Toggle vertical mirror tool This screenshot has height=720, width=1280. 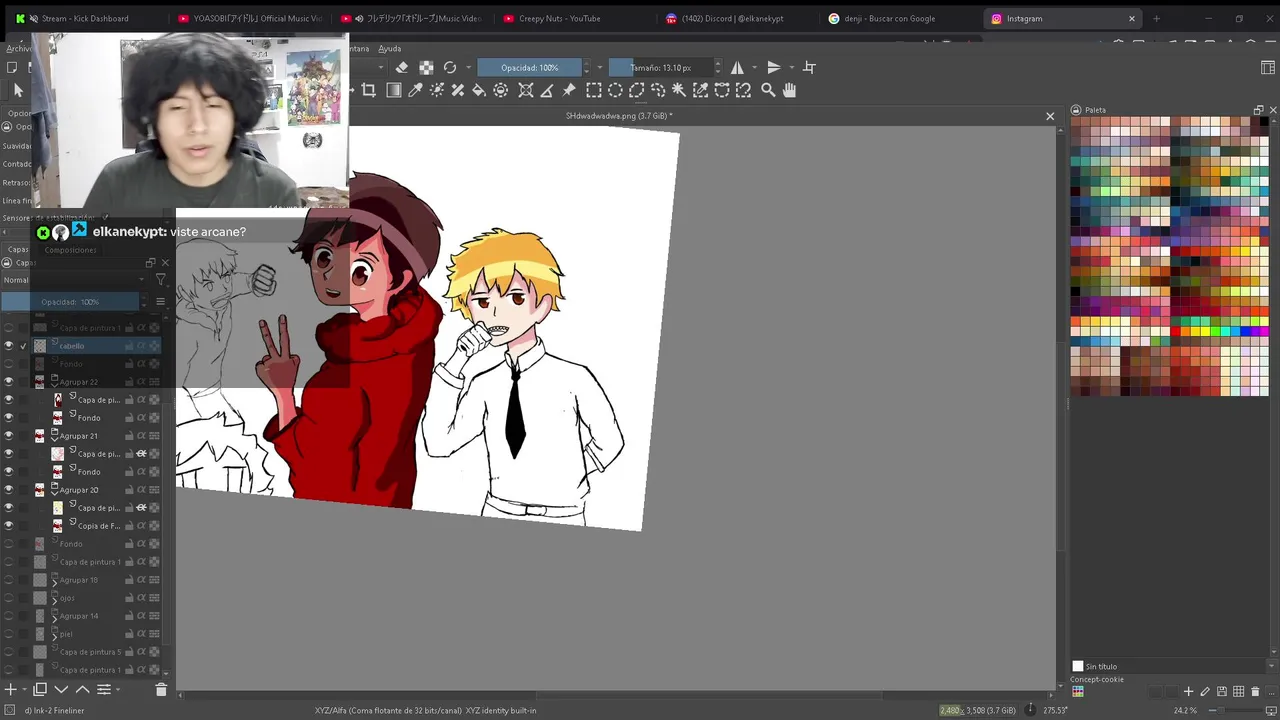tap(773, 67)
